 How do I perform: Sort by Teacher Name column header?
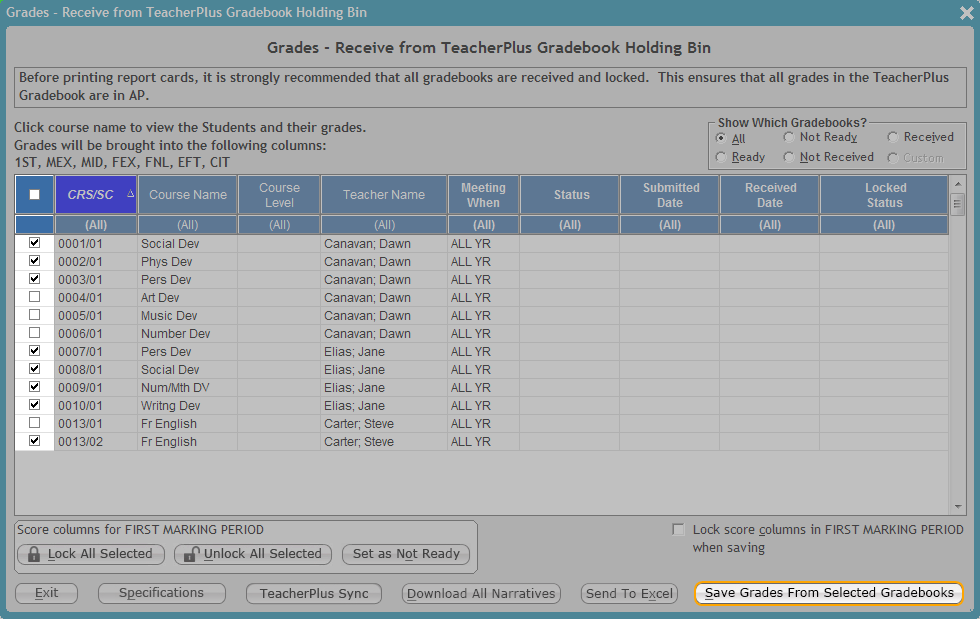coord(384,194)
